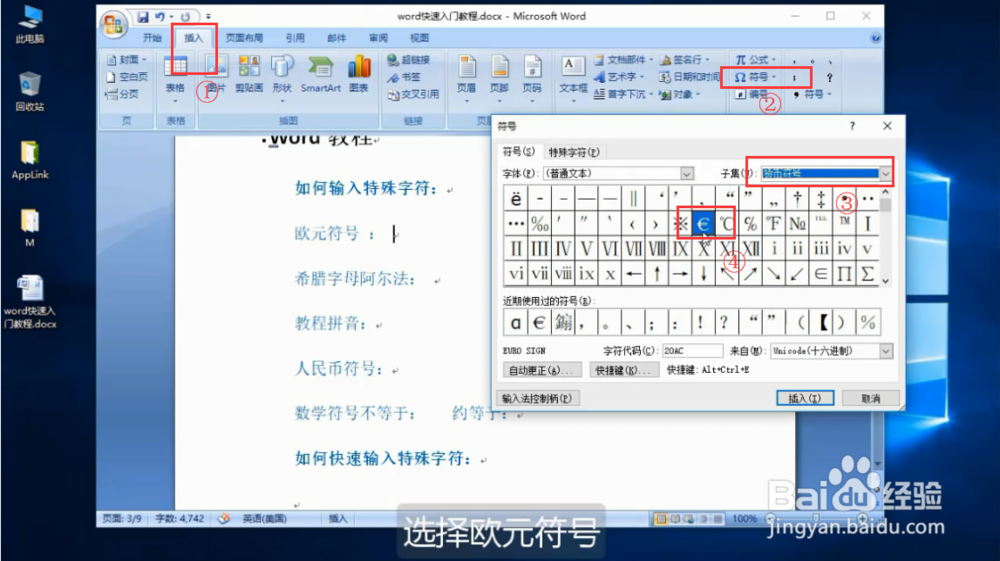Open subset (子集) dropdown arrow
This screenshot has width=1000, height=561.
tap(885, 173)
